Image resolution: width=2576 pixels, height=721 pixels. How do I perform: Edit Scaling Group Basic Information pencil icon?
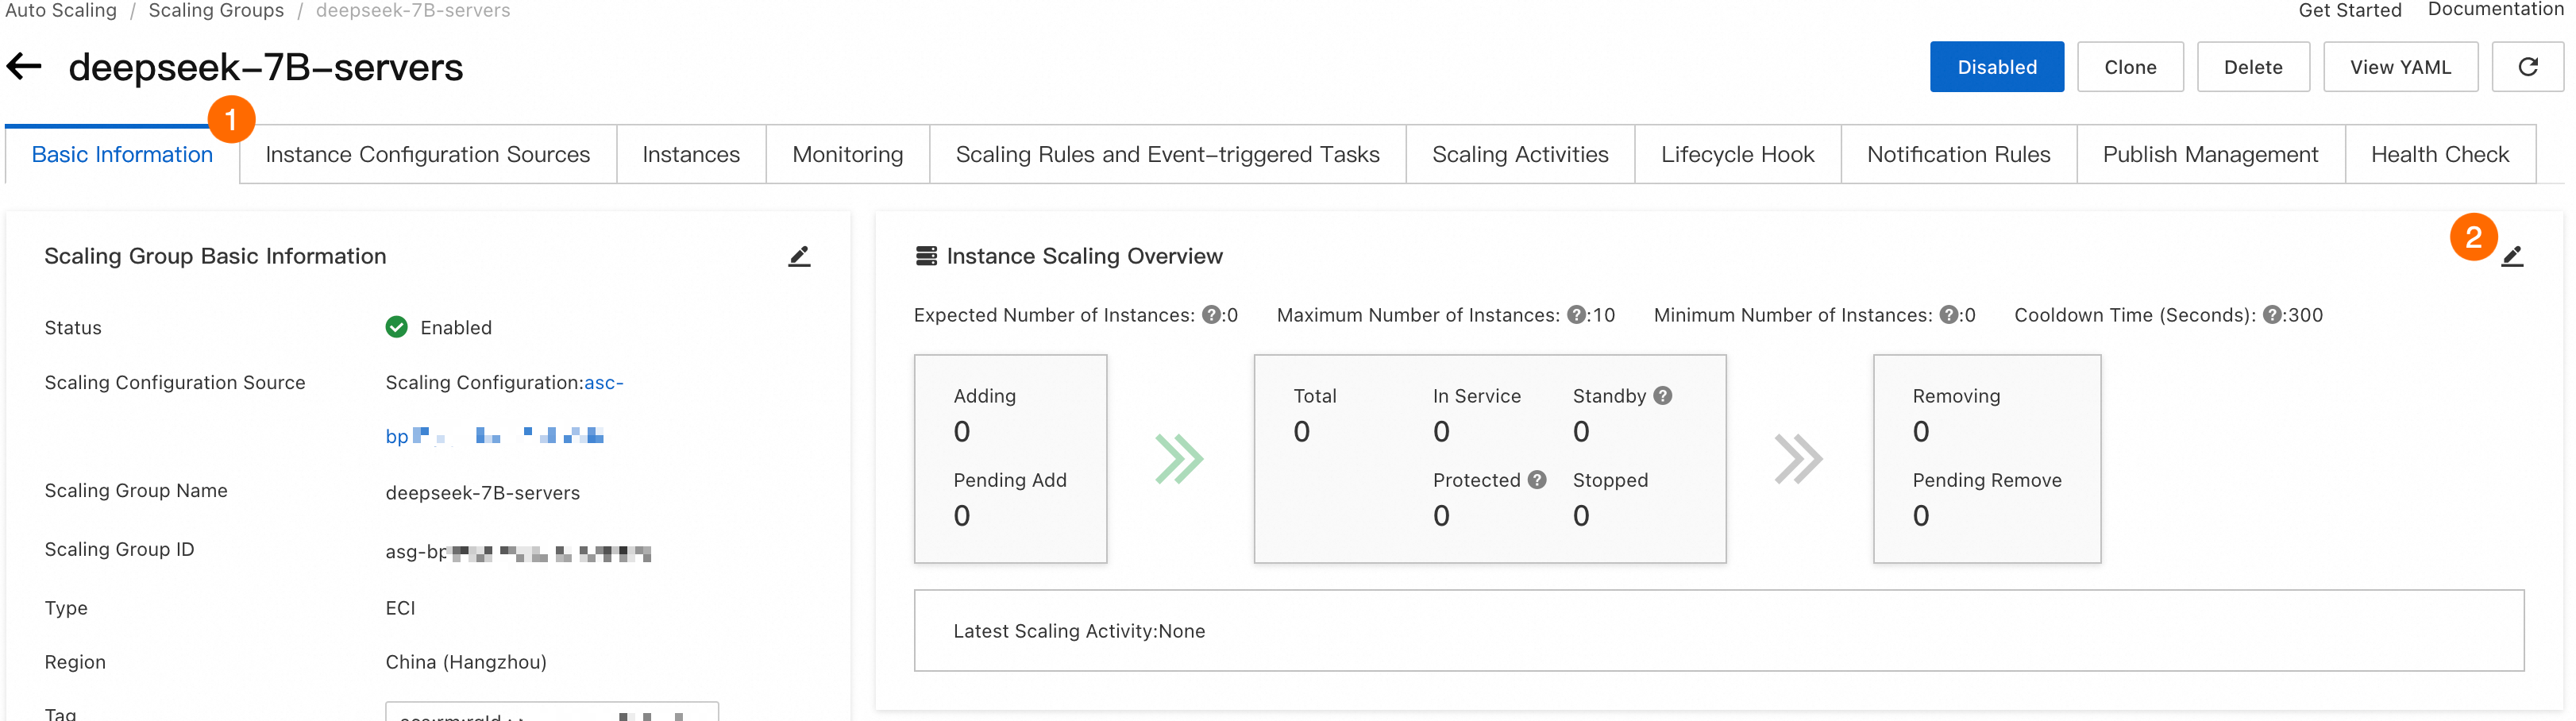(799, 257)
